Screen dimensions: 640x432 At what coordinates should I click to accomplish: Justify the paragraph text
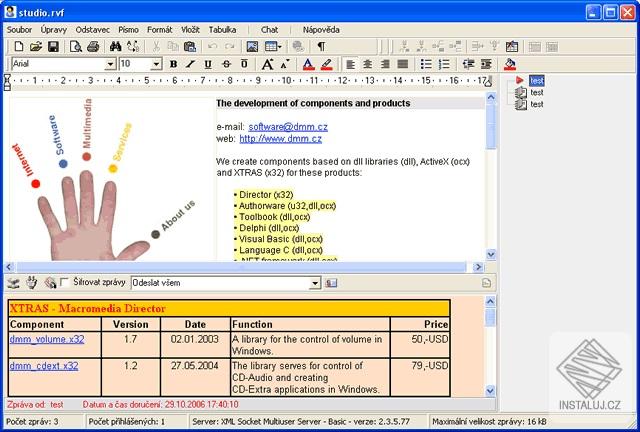(x=403, y=64)
